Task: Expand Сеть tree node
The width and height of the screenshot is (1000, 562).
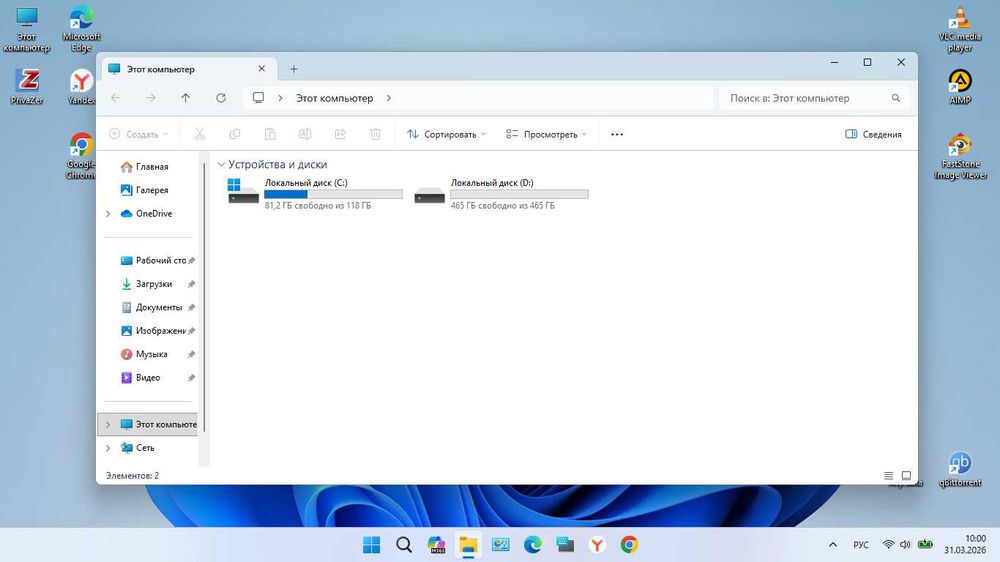Action: 108,448
